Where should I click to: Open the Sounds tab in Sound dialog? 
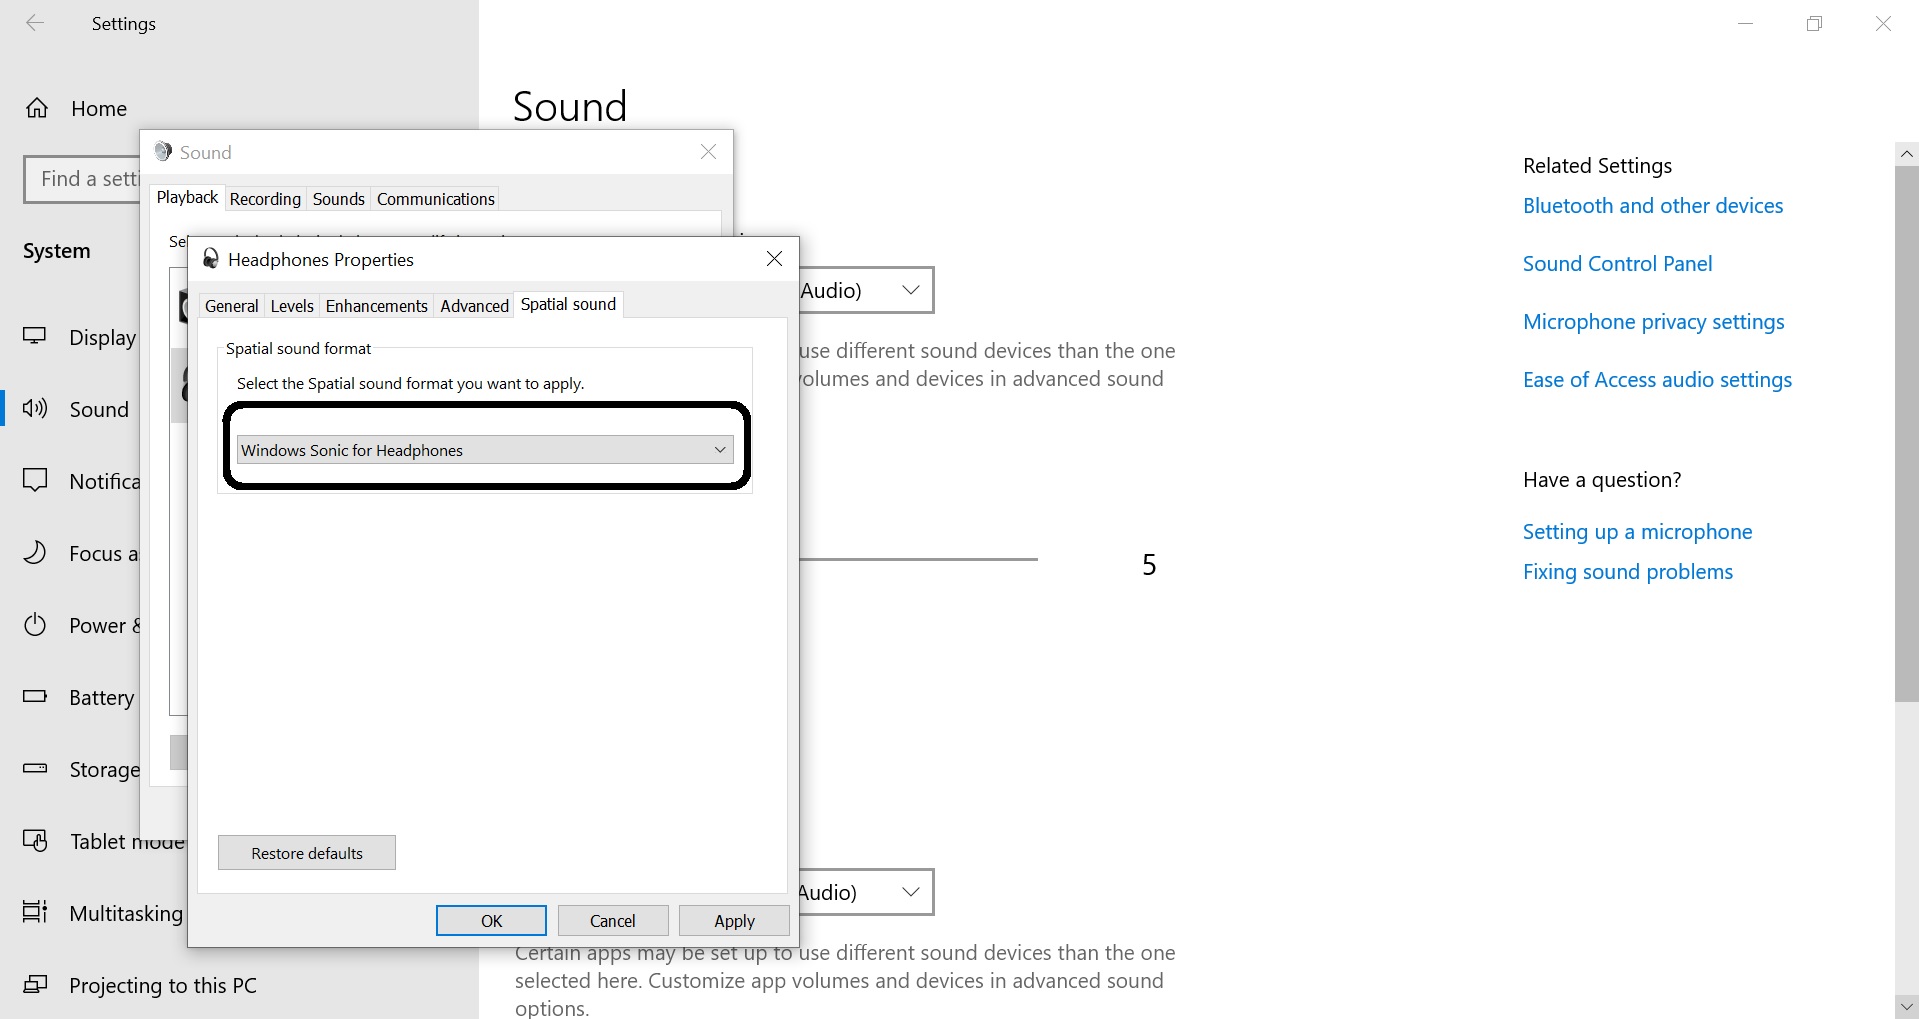[x=339, y=199]
